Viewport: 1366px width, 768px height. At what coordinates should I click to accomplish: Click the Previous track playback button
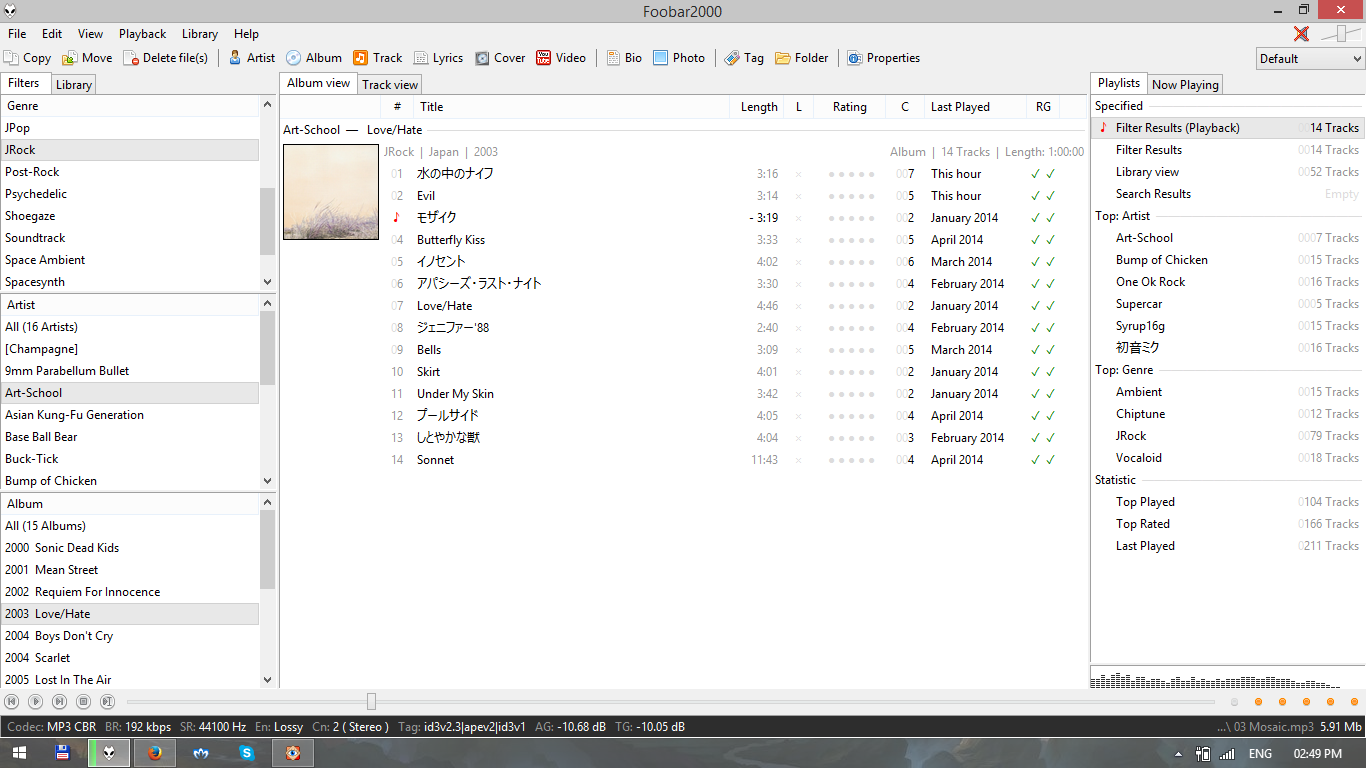coord(12,702)
